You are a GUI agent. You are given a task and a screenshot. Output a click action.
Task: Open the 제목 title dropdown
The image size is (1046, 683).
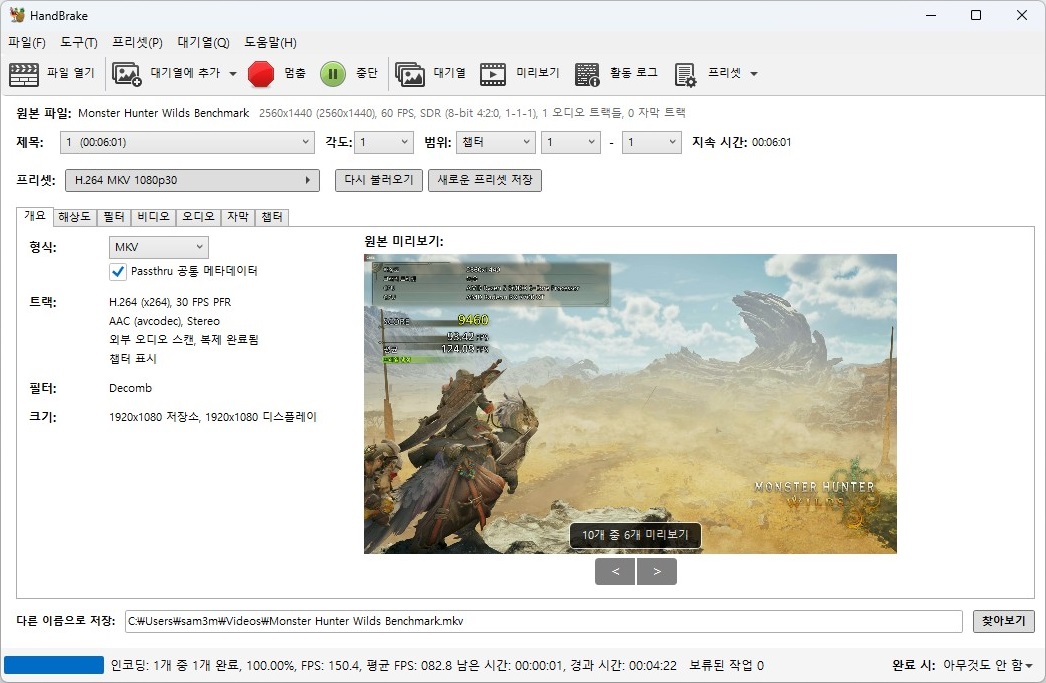(187, 142)
